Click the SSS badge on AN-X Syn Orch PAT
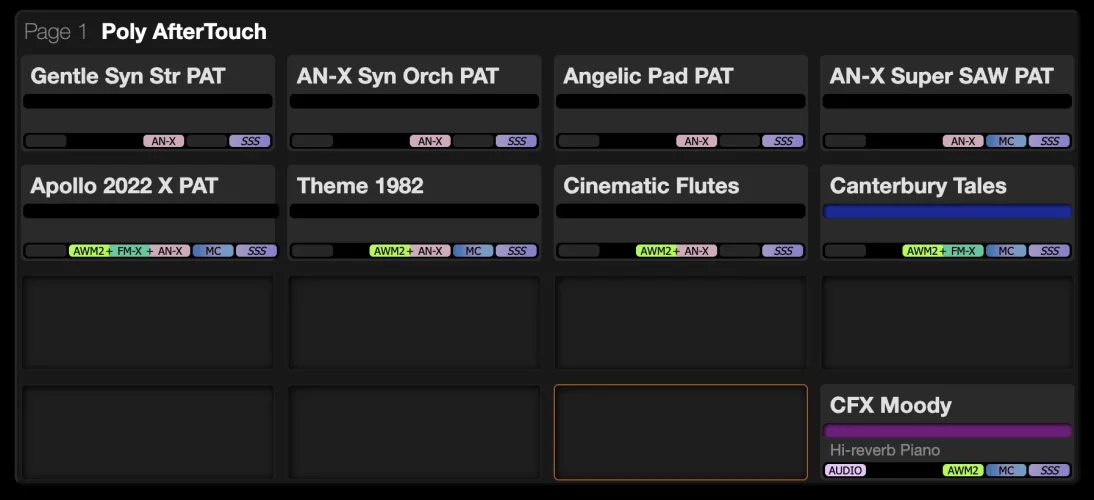 click(x=516, y=141)
